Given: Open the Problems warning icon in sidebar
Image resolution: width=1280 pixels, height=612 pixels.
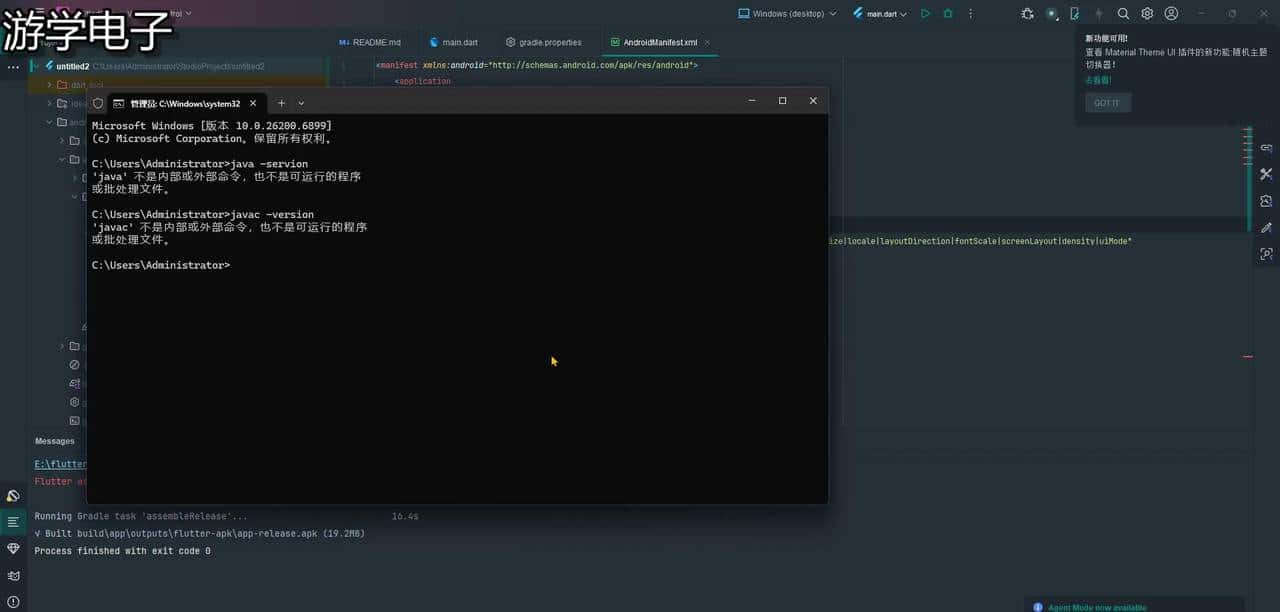Looking at the screenshot, I should (13, 601).
